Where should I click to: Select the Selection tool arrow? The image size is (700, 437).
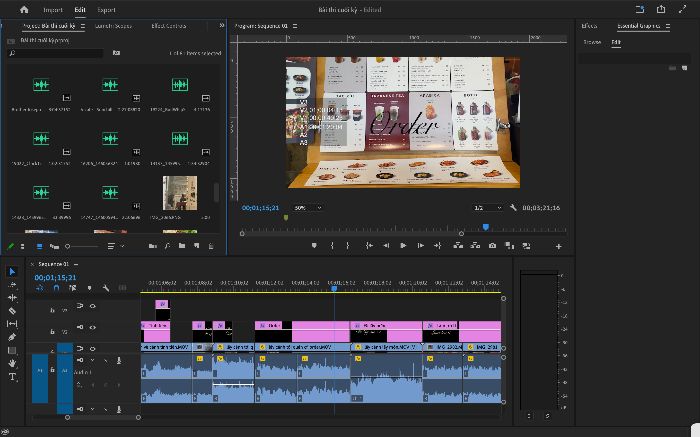pos(12,271)
